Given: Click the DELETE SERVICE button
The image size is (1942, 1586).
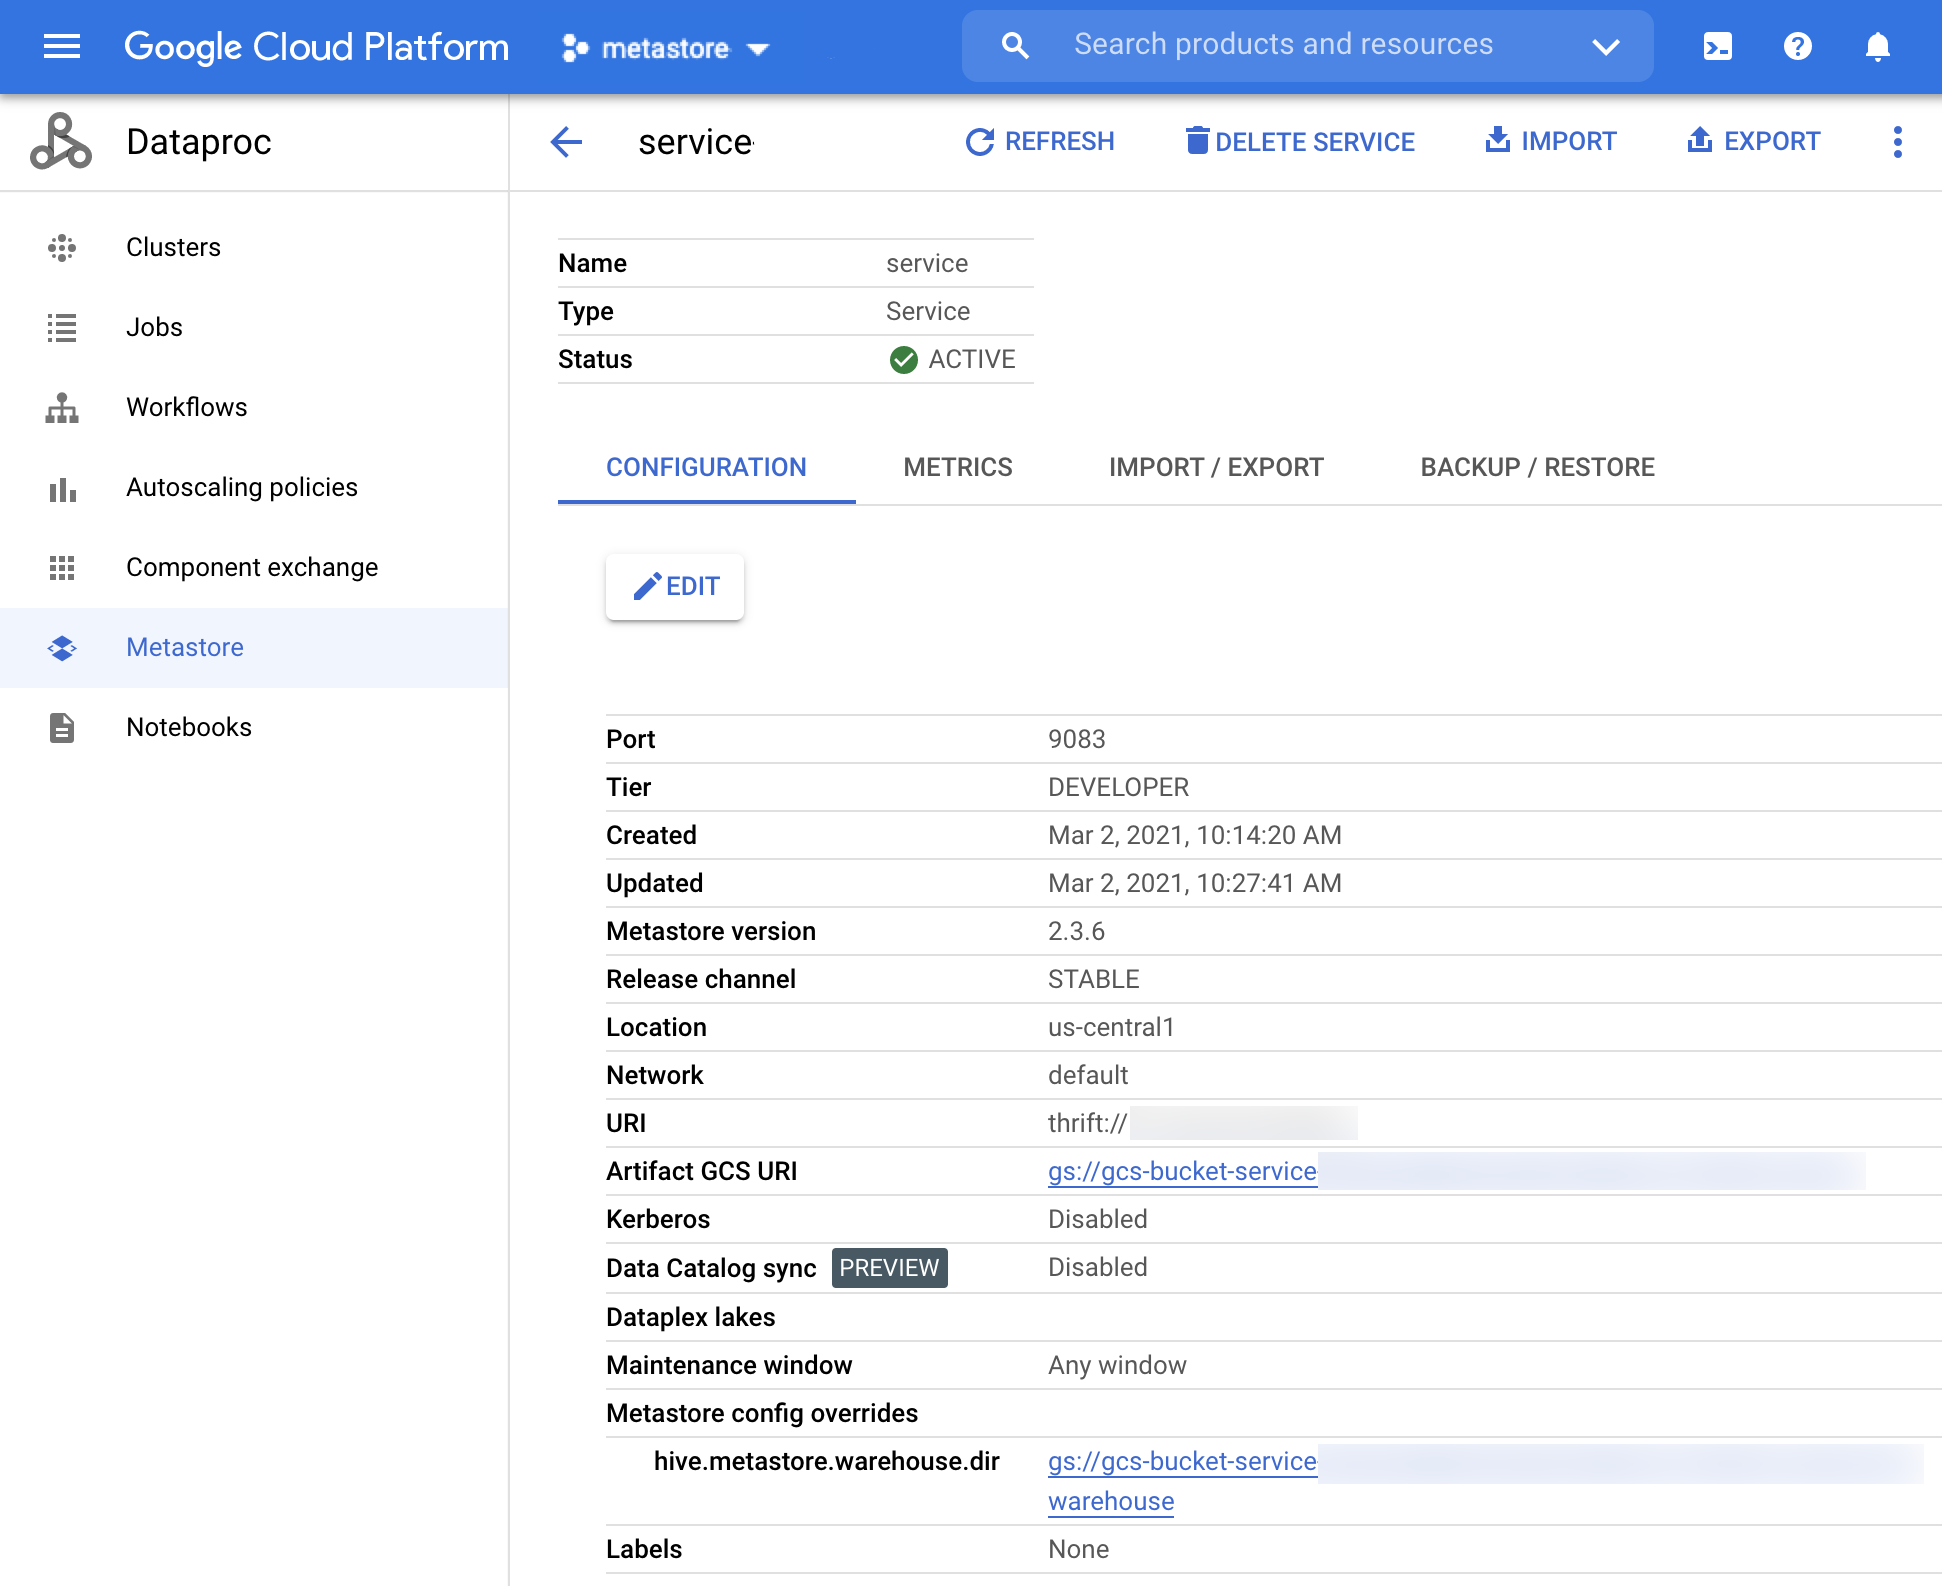Looking at the screenshot, I should coord(1298,142).
